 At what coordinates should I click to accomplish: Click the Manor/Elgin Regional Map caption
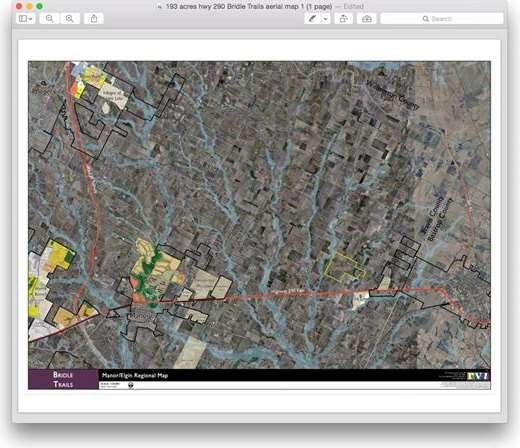tap(135, 375)
